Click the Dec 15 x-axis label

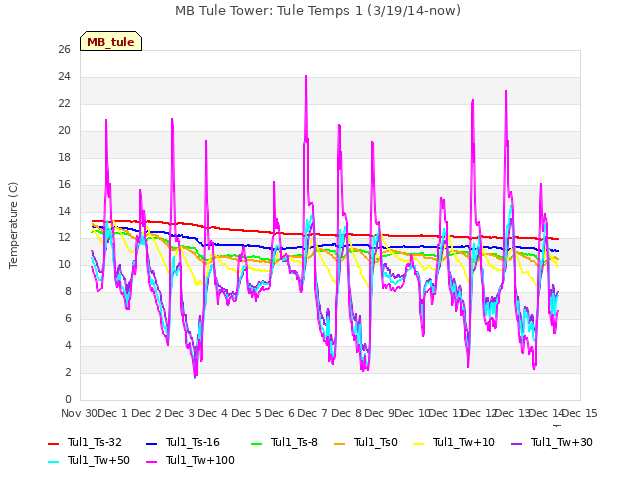click(x=580, y=413)
